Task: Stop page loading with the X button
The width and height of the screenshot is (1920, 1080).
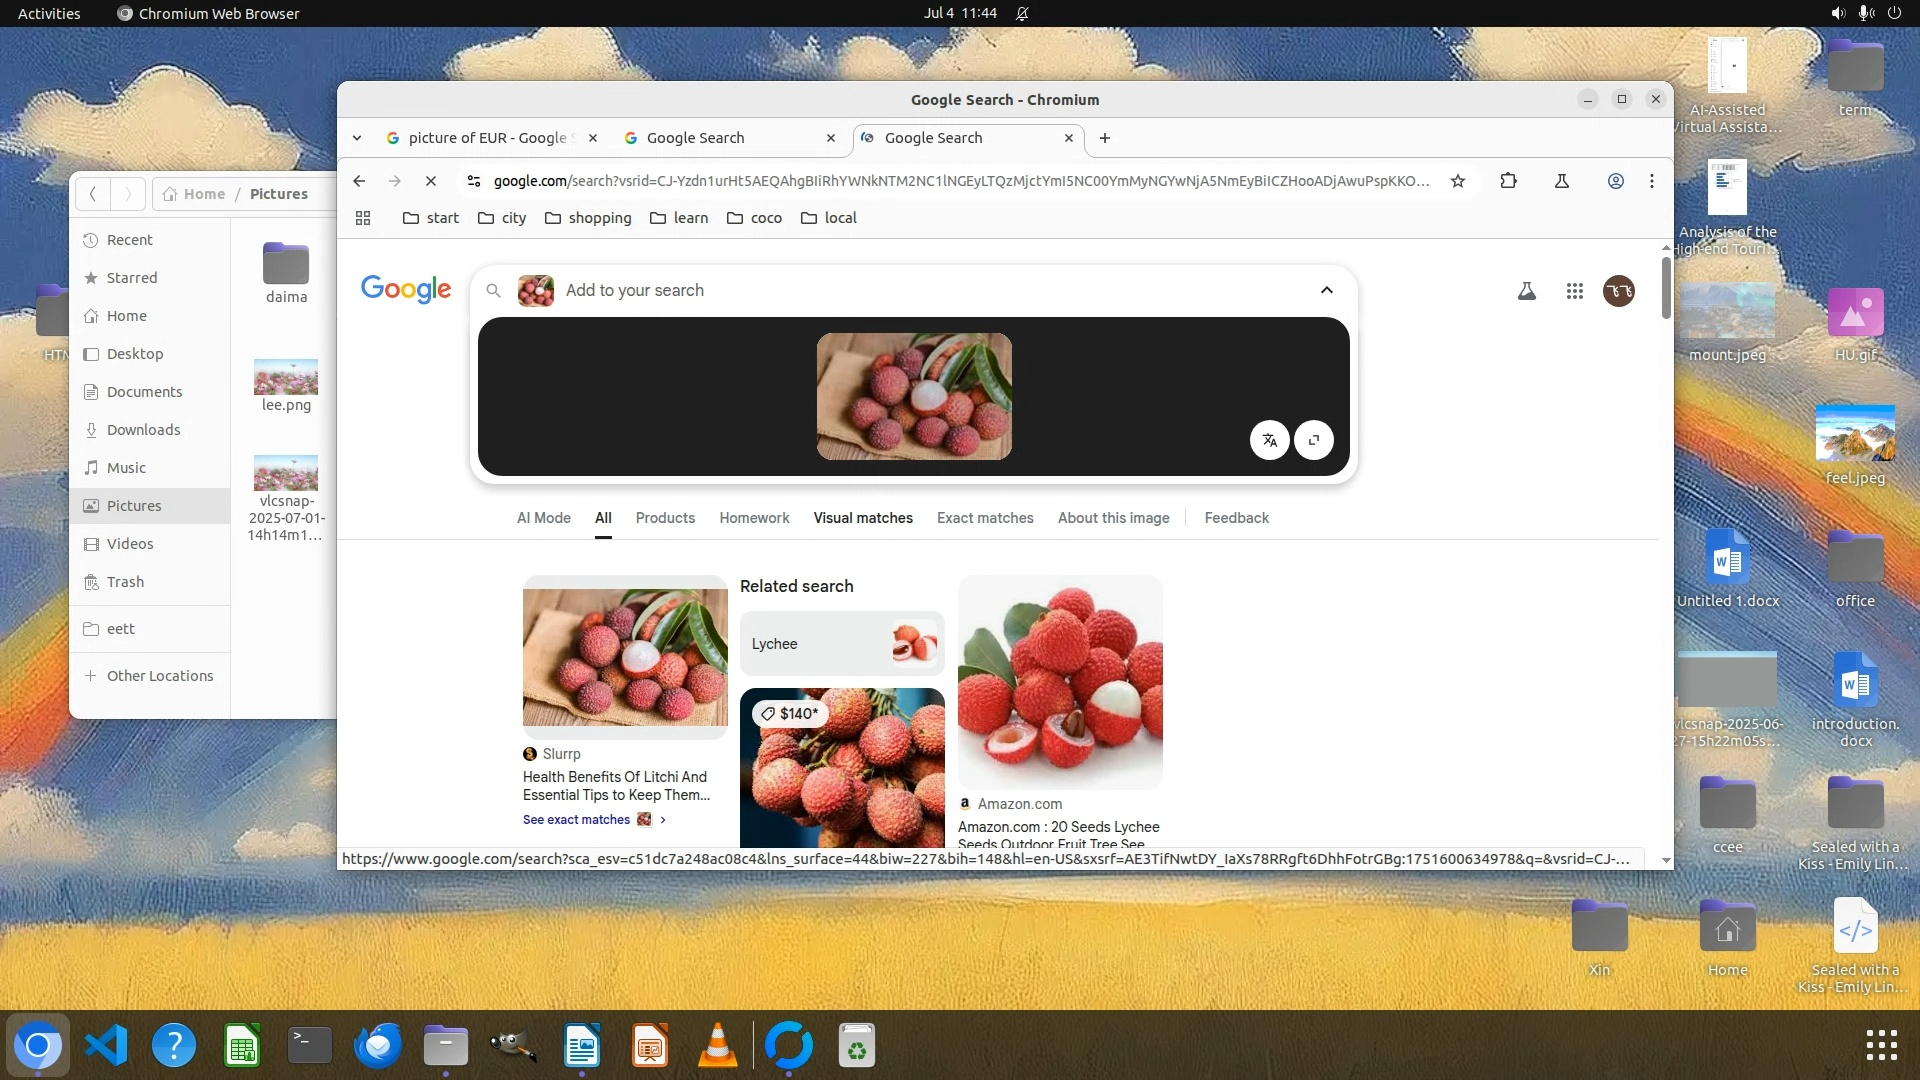Action: coord(431,181)
